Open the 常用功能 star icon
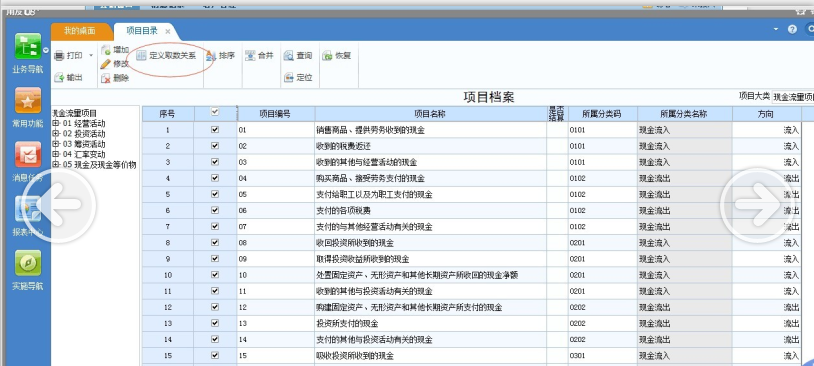814x366 pixels. [x=28, y=100]
